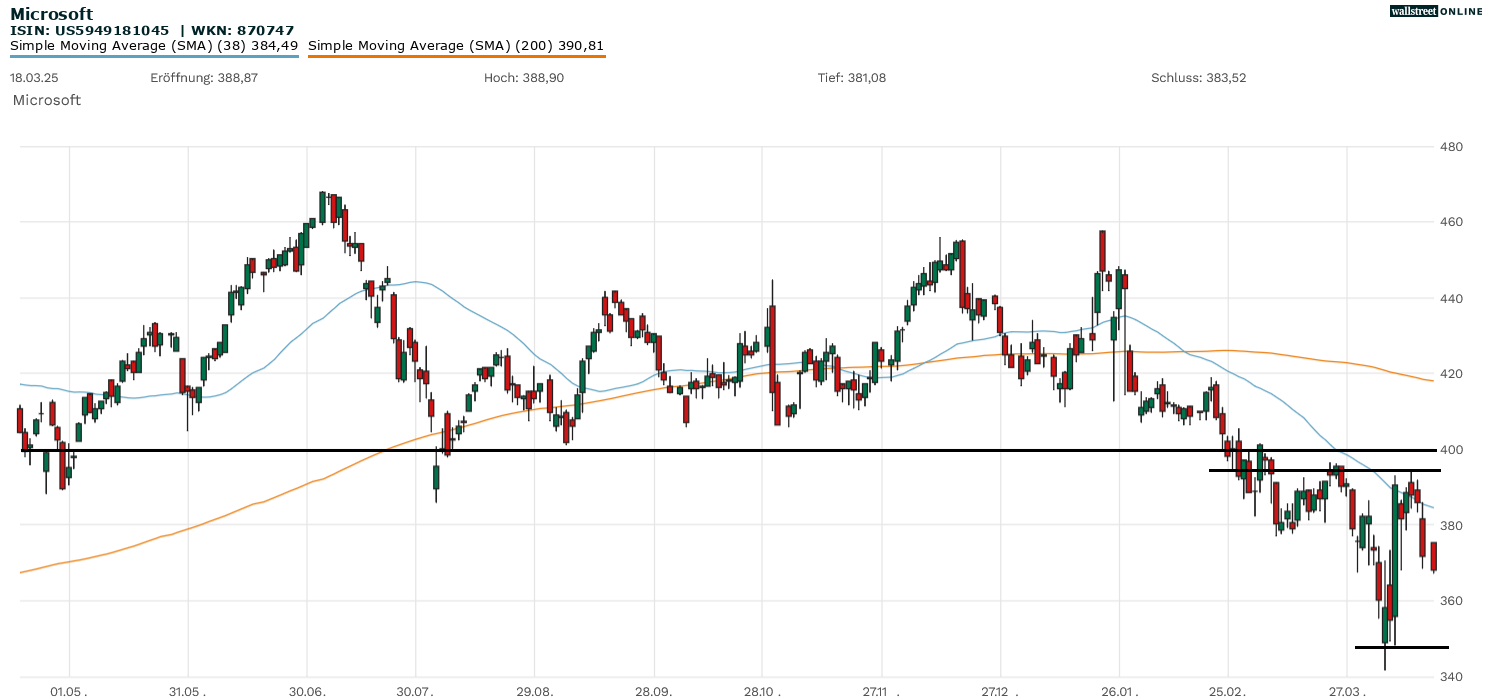
Task: Click the Hoch: 388,90 value
Action: pos(524,77)
